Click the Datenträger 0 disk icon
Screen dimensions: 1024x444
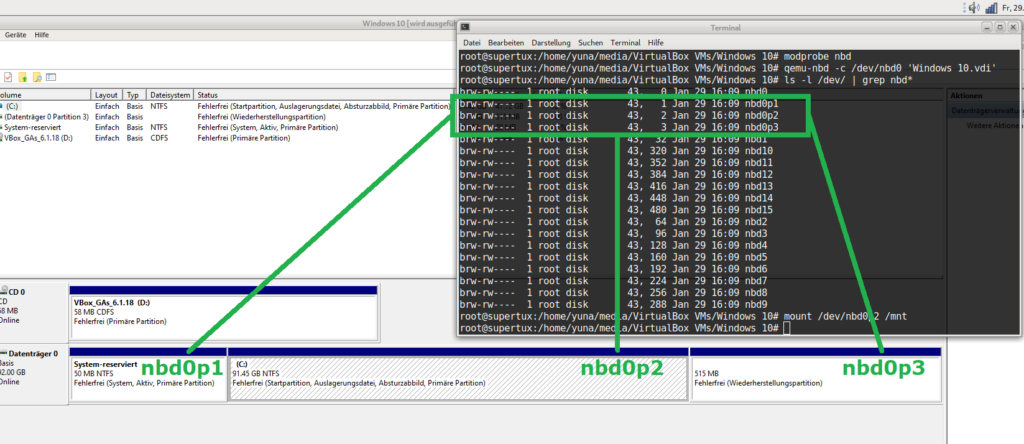4,353
